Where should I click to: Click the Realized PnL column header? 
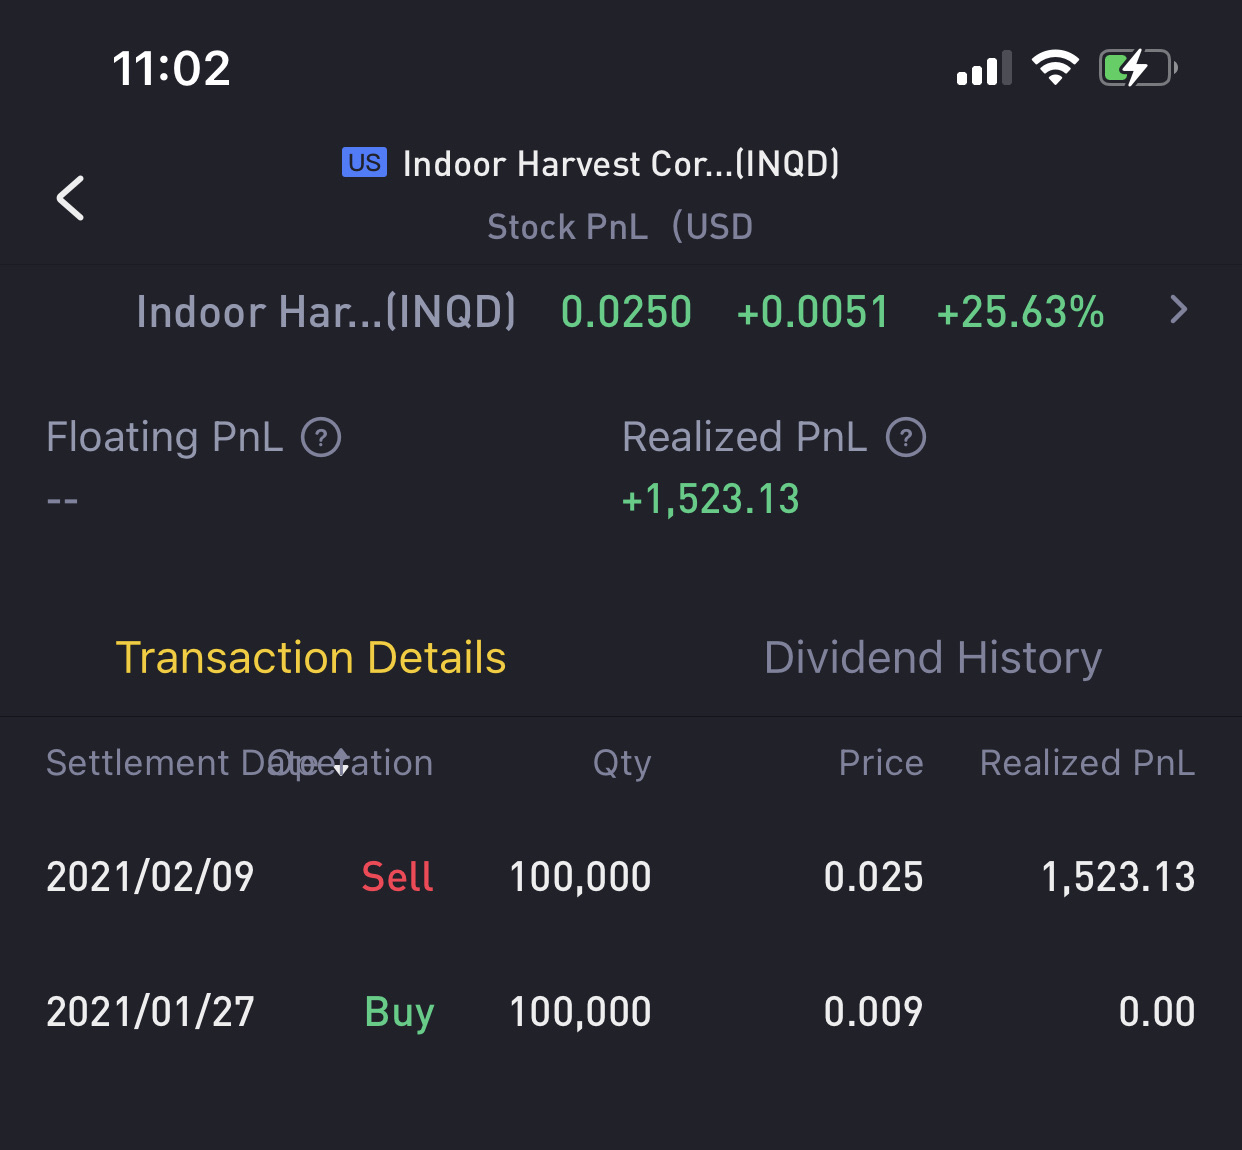point(1088,763)
